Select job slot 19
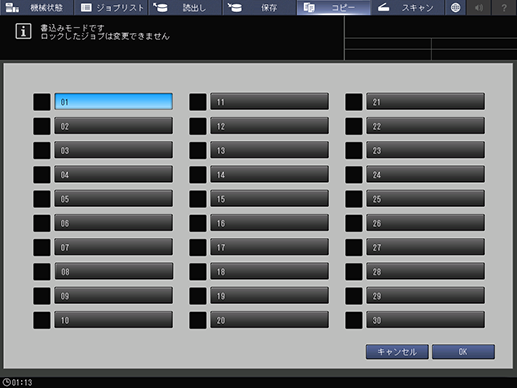This screenshot has width=517, height=388. coord(269,296)
